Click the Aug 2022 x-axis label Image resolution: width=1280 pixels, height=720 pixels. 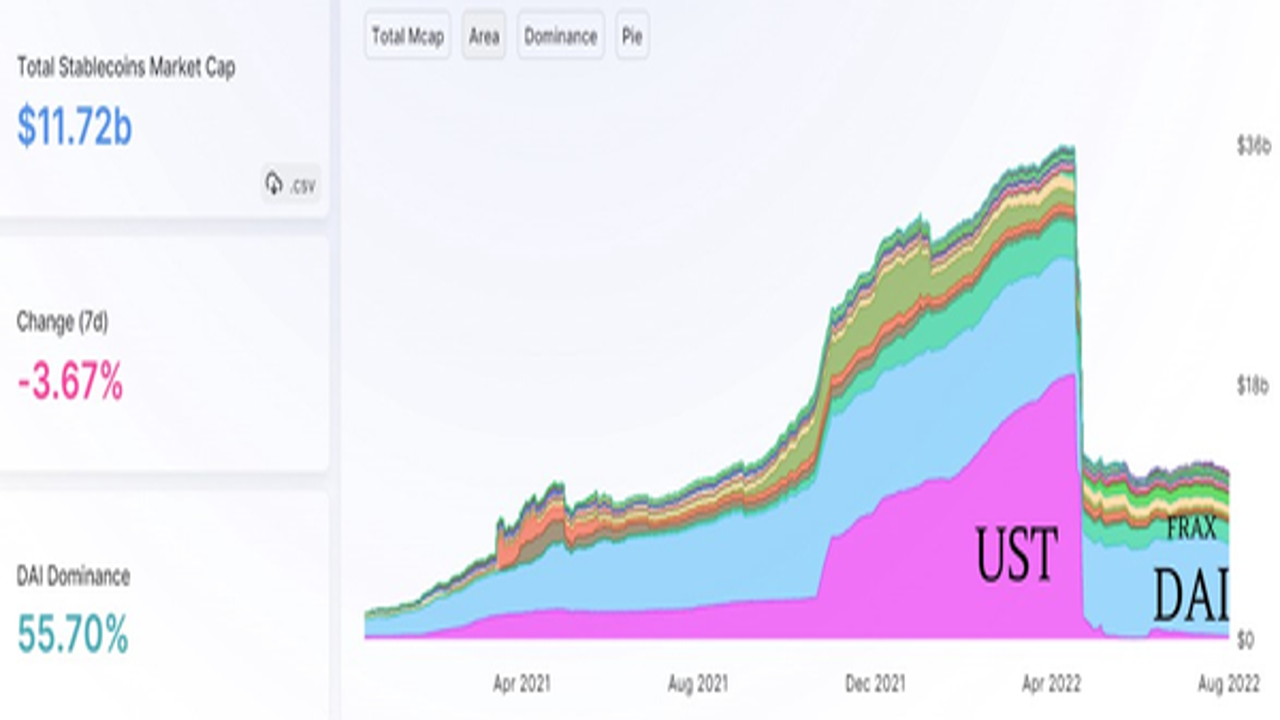pyautogui.click(x=1229, y=684)
